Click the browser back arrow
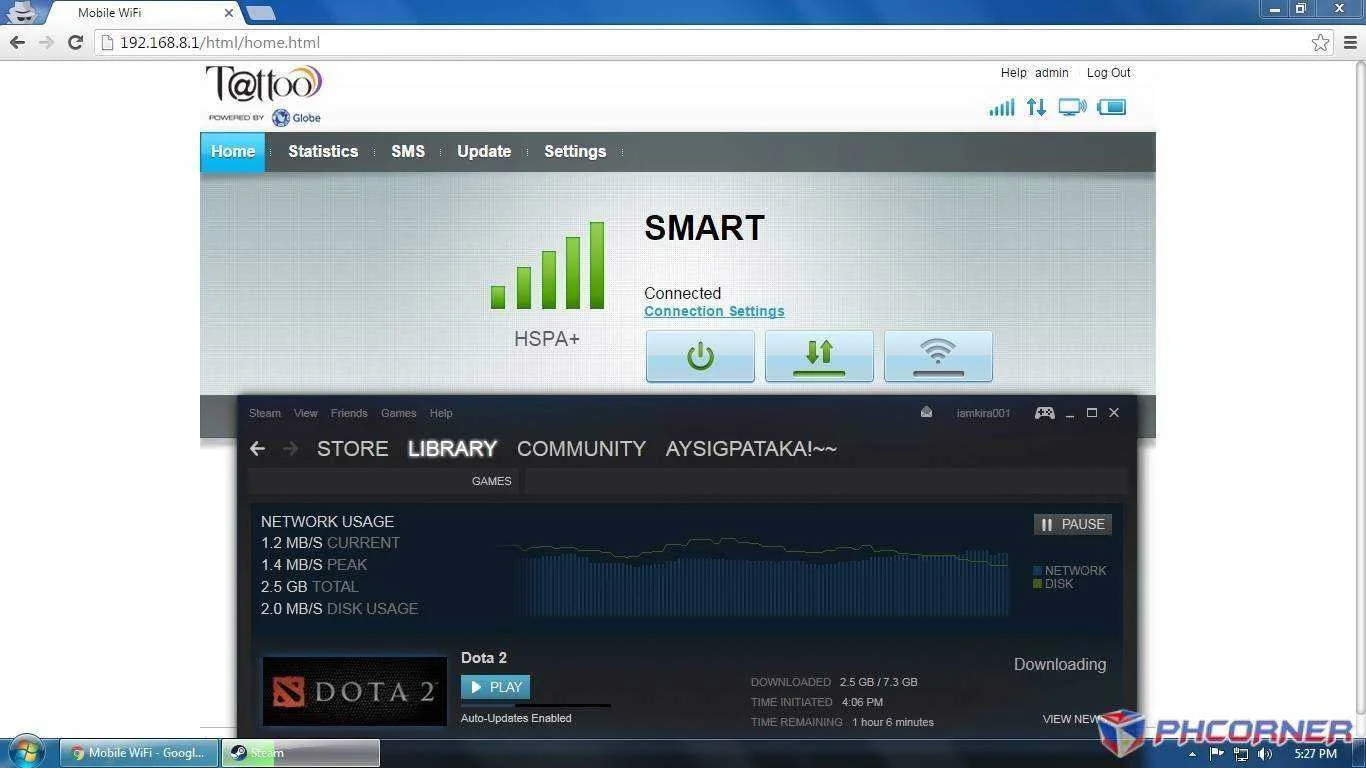Viewport: 1366px width, 768px height. 17,42
